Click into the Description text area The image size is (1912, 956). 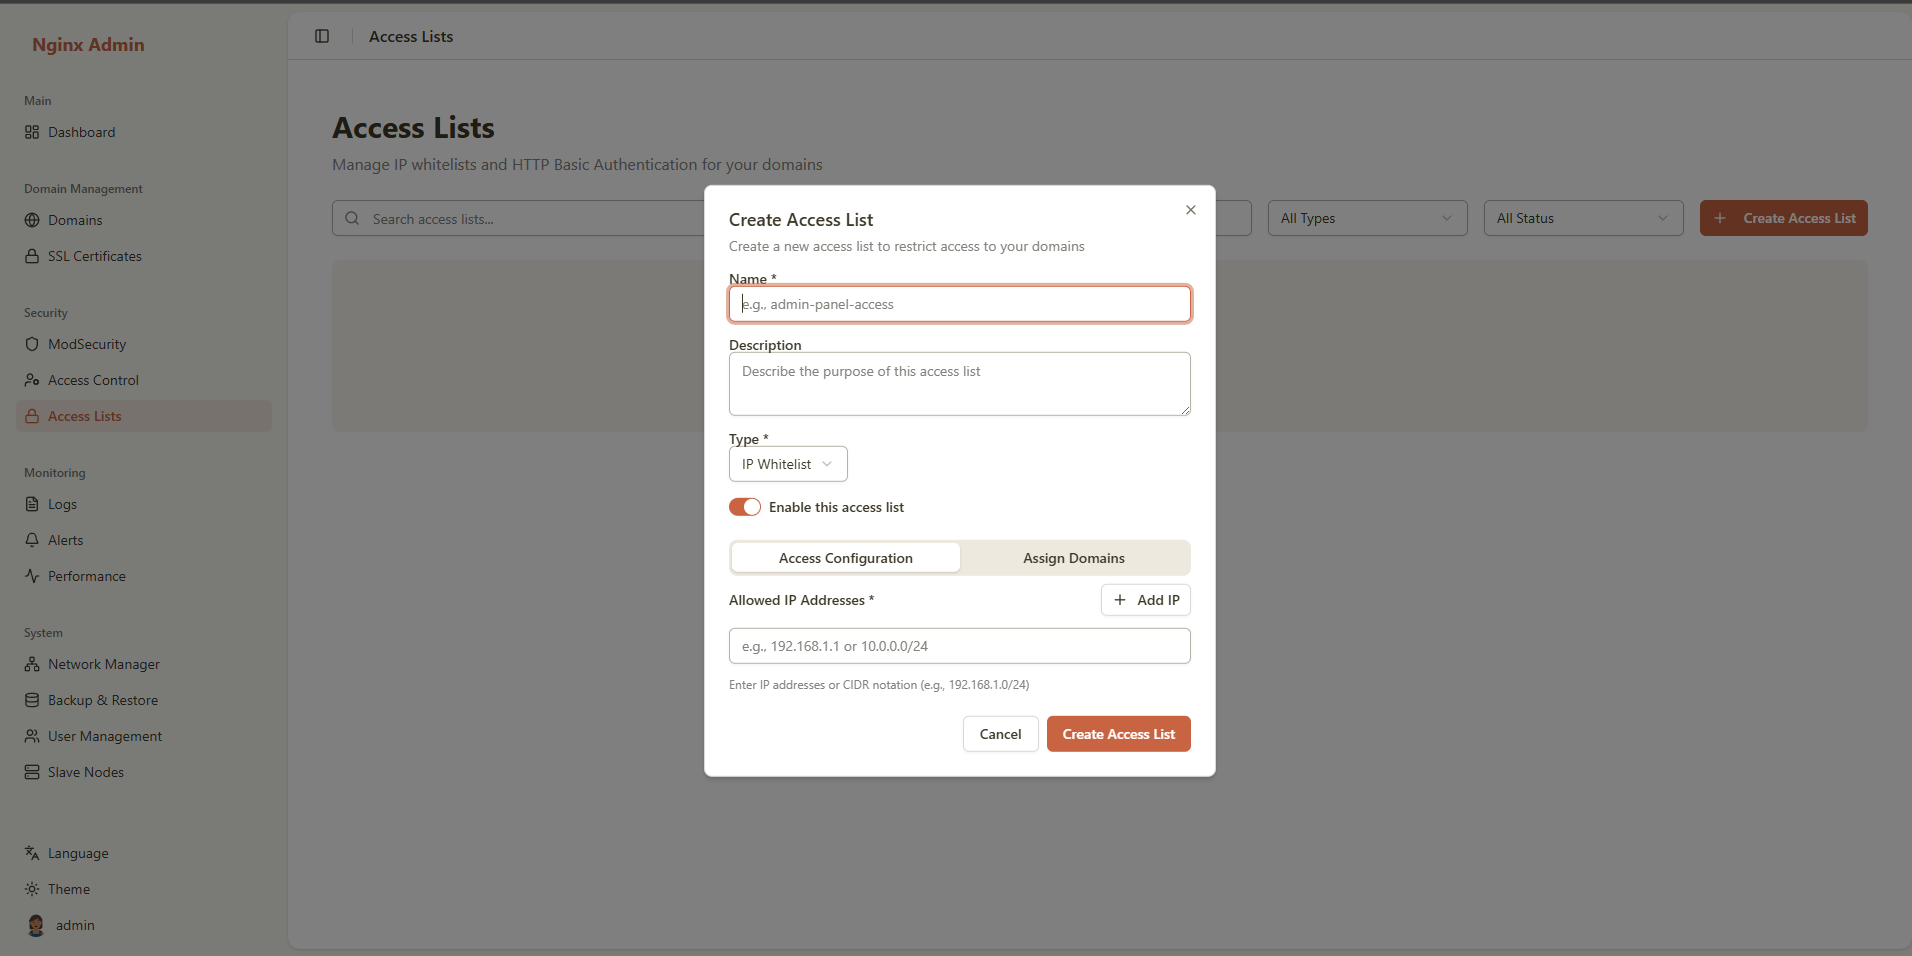[x=959, y=384]
